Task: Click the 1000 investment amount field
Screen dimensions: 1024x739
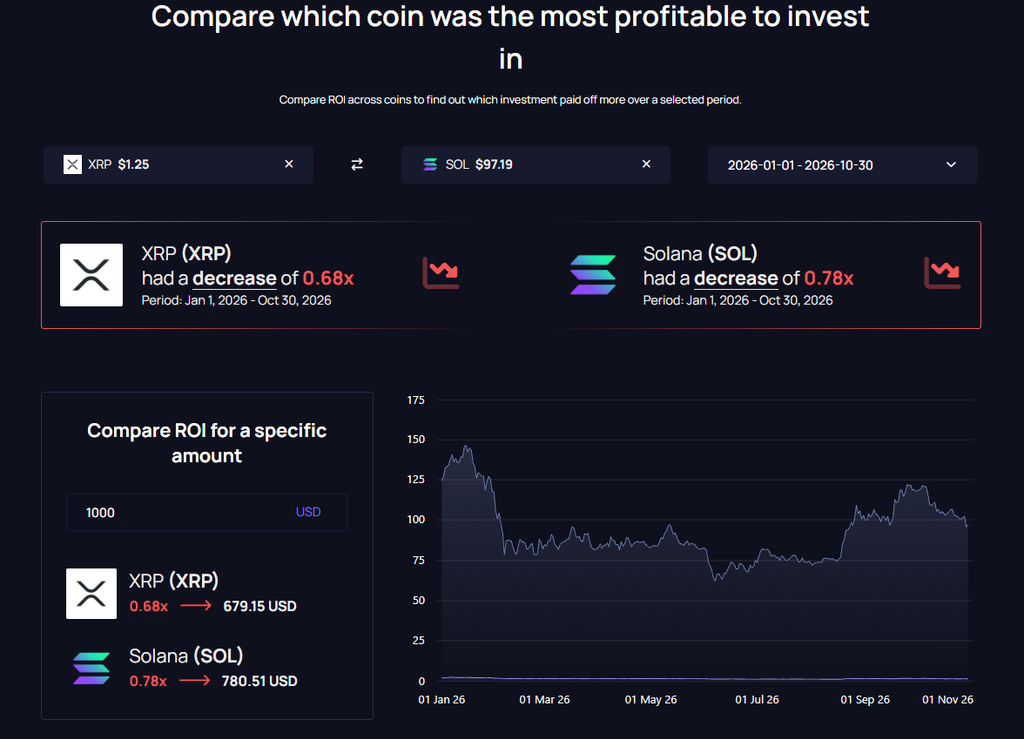Action: [x=206, y=512]
